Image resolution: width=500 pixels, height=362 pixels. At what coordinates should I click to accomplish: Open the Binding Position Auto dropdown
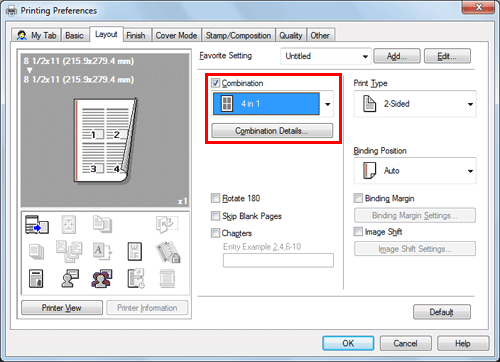(x=415, y=171)
